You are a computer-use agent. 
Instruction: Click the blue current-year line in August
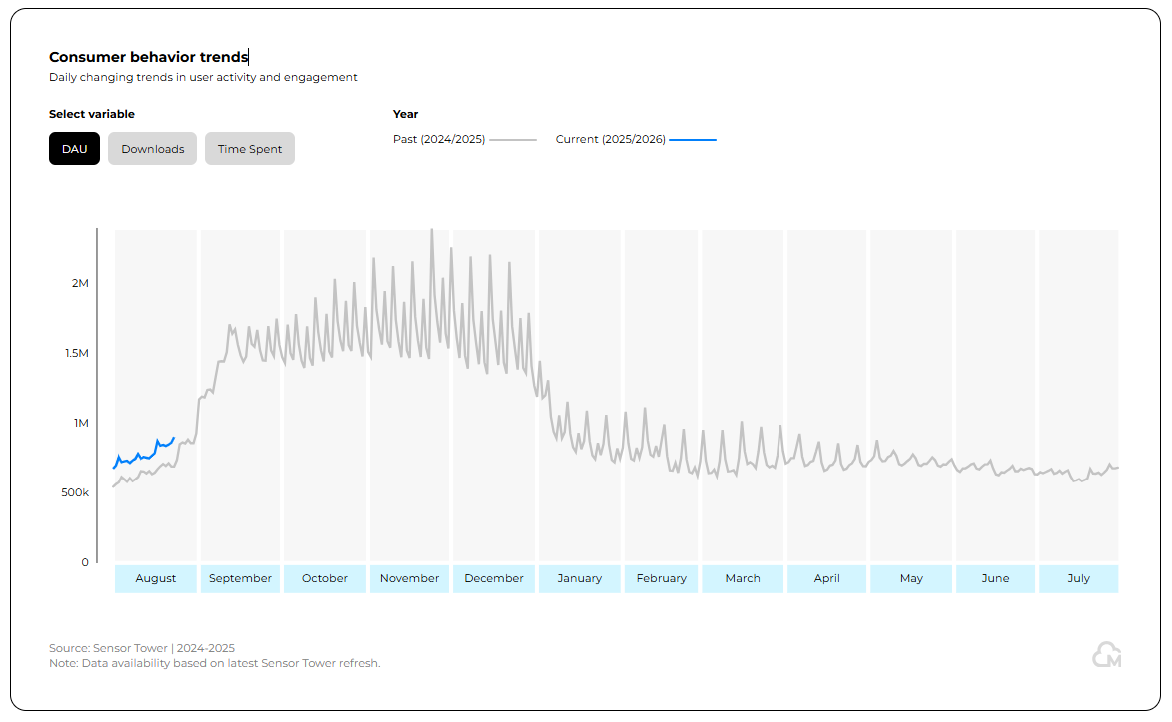142,456
